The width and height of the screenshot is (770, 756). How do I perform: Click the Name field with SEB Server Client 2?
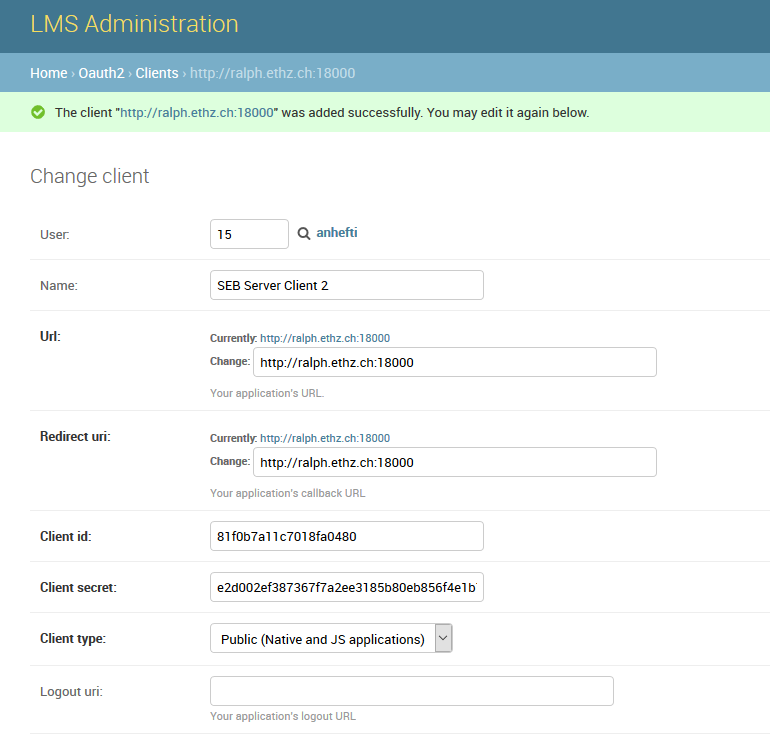click(346, 285)
